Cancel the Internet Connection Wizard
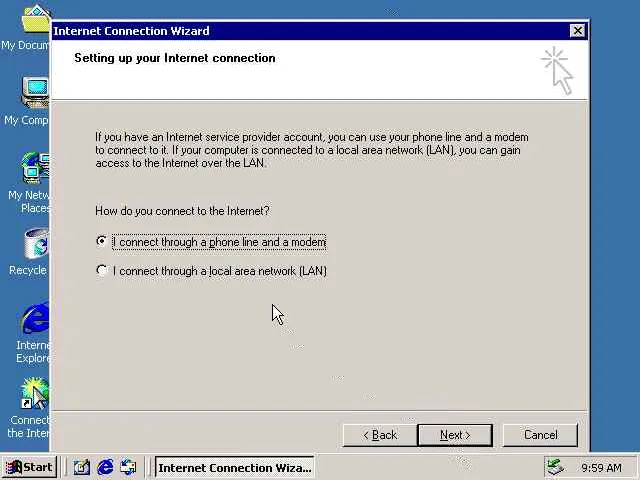 click(540, 435)
